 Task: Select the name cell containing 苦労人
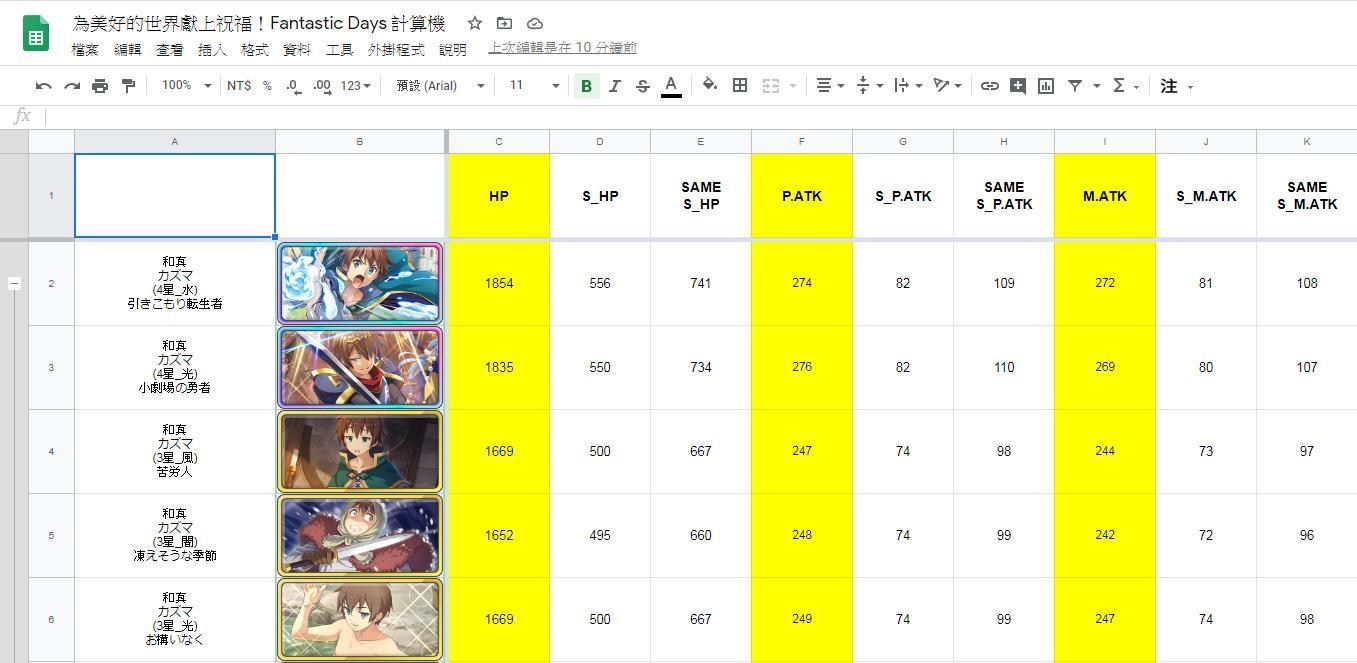[x=174, y=452]
